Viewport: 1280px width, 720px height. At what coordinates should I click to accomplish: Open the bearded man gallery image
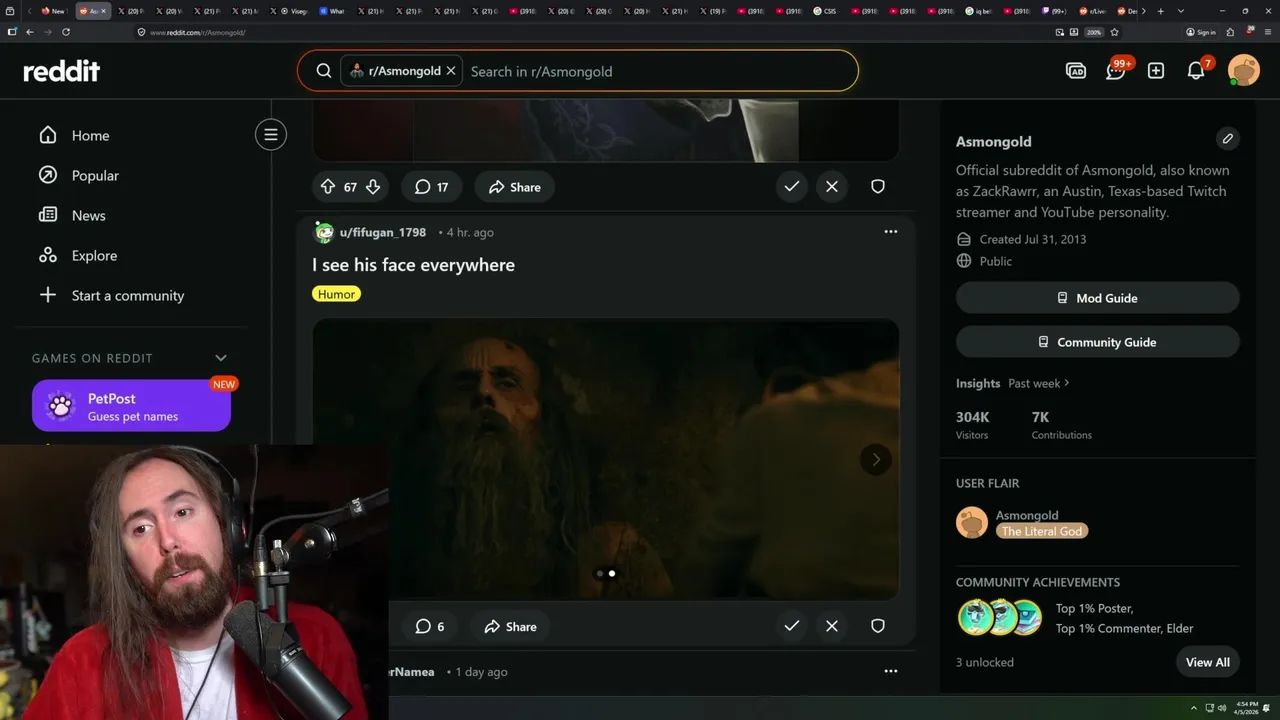[x=606, y=459]
